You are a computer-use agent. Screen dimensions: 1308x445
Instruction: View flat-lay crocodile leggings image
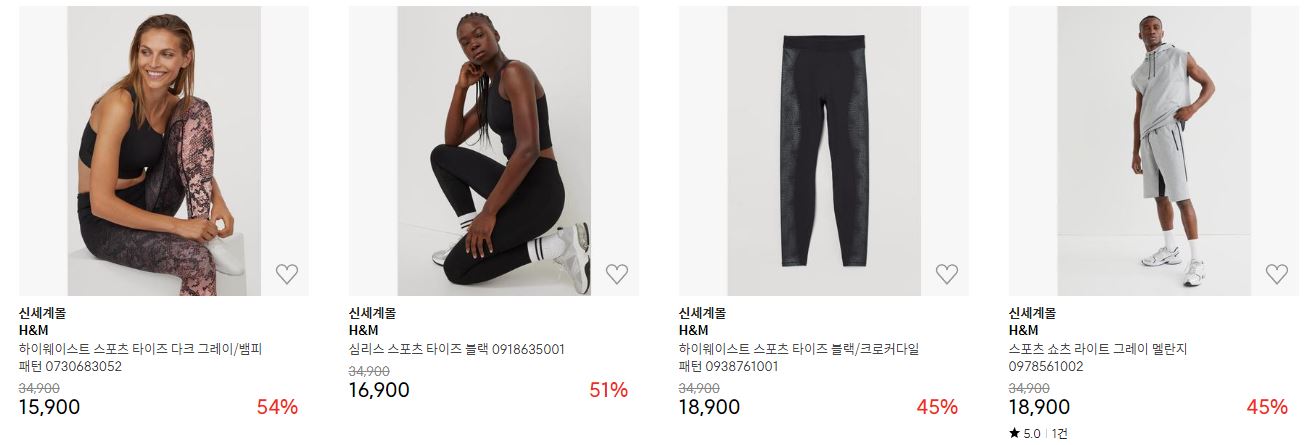(x=824, y=151)
